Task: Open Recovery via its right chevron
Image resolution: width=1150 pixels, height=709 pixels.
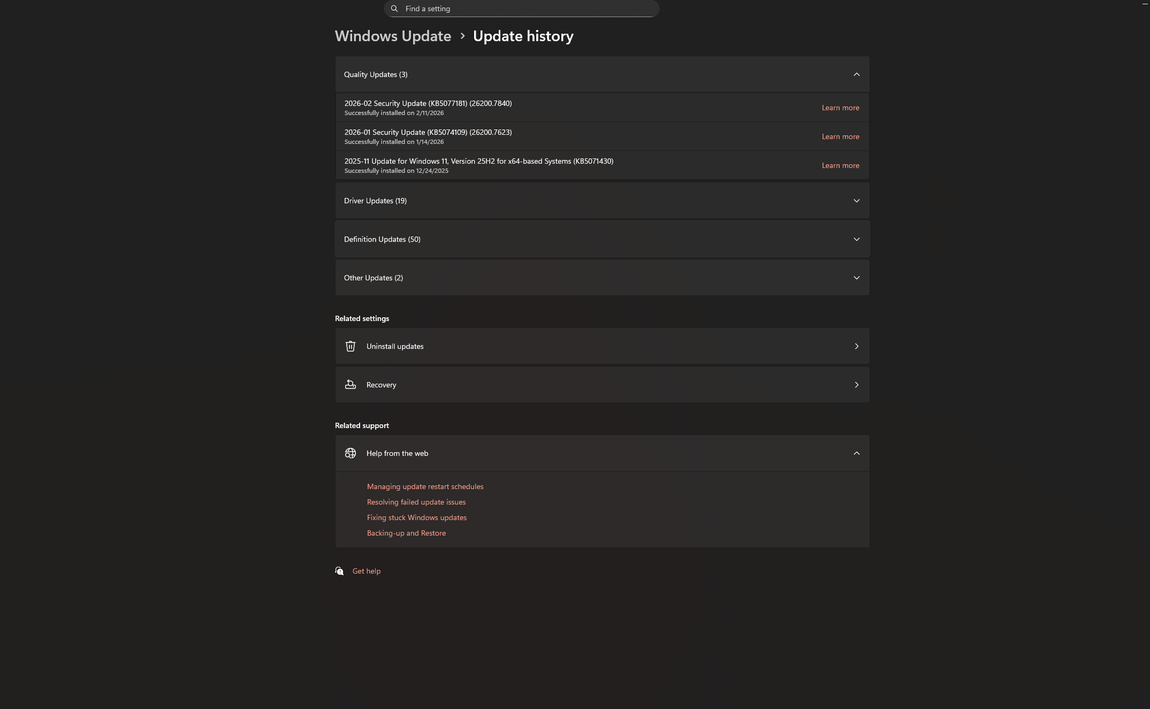Action: (856, 385)
